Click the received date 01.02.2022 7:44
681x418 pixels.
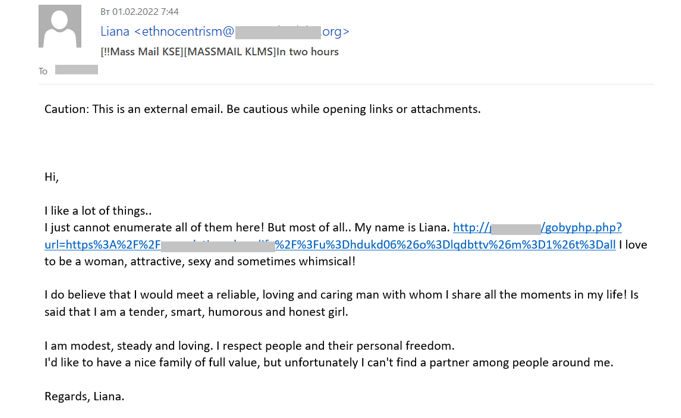click(x=139, y=12)
